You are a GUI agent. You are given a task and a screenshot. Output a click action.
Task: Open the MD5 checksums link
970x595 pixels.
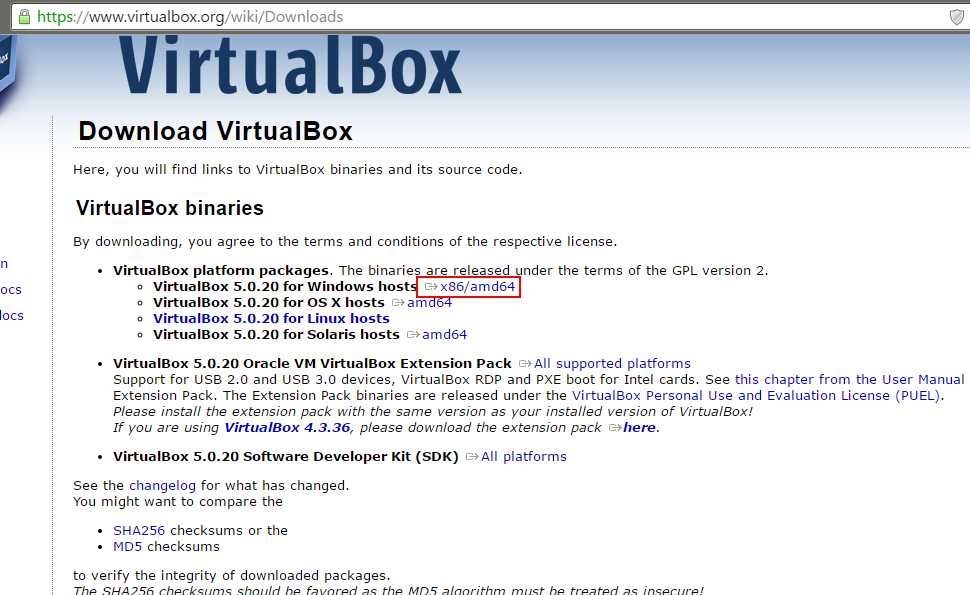(127, 547)
